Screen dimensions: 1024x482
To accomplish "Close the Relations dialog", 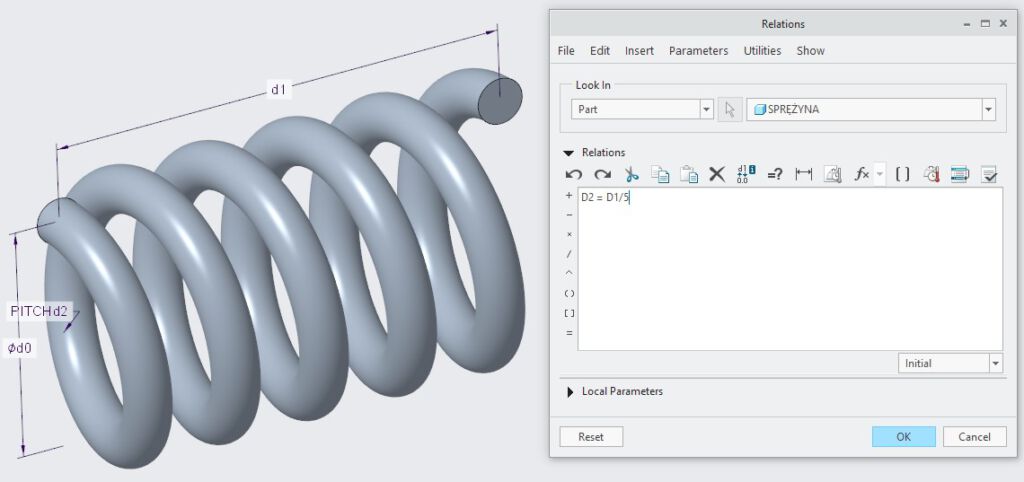I will [1003, 24].
